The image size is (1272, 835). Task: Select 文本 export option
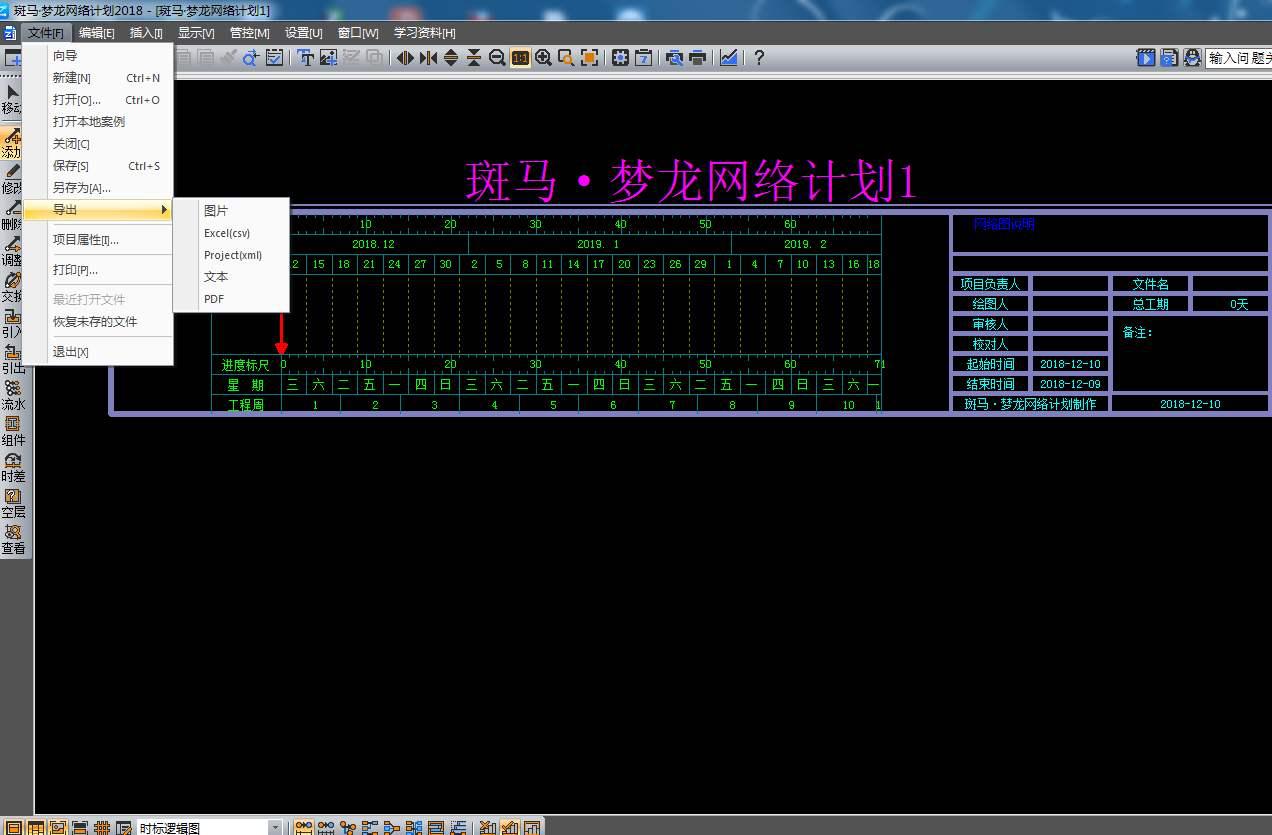tap(232, 277)
